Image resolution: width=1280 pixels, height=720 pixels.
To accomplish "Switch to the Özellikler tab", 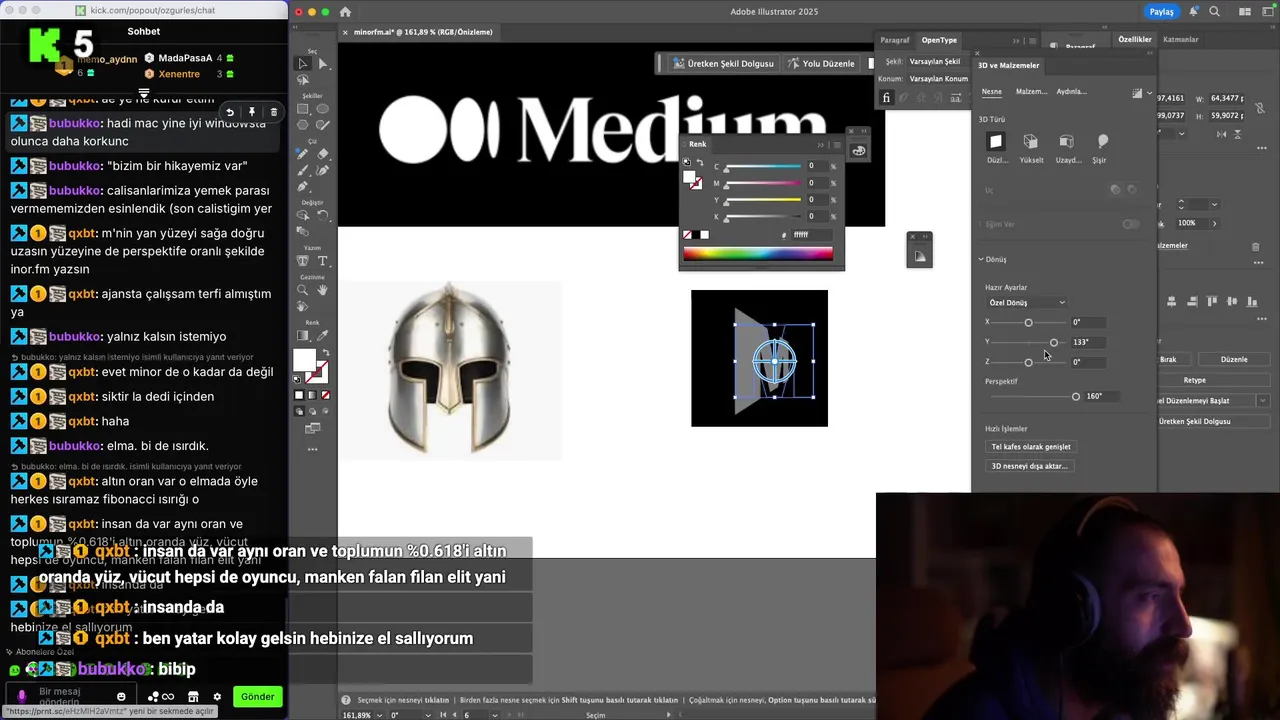I will tap(1135, 39).
